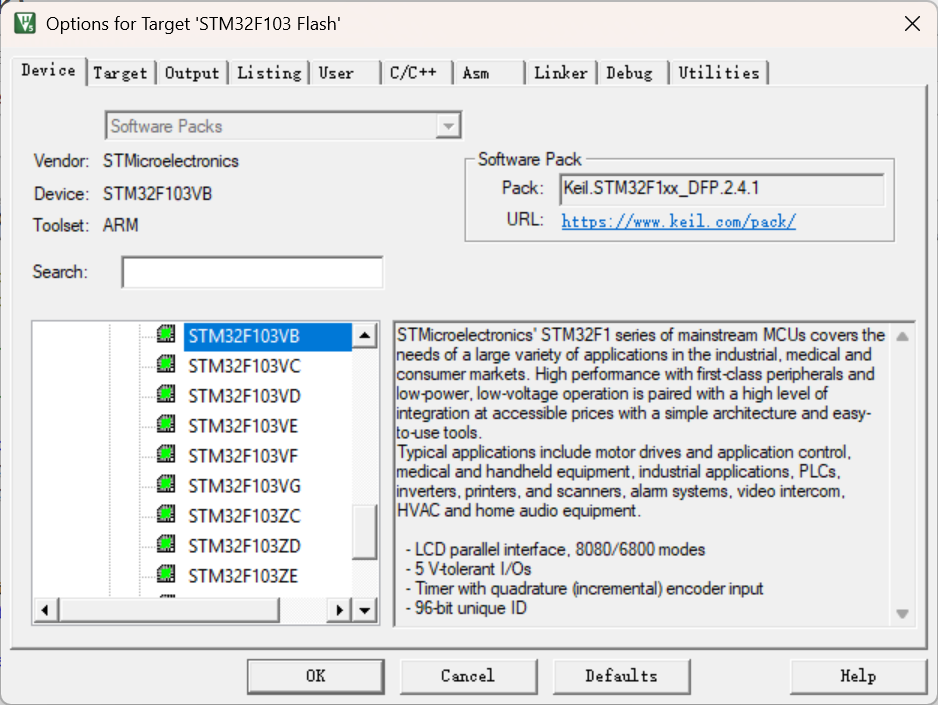This screenshot has width=938, height=705.
Task: Click device list vertical scrollbar thumb
Action: (364, 532)
